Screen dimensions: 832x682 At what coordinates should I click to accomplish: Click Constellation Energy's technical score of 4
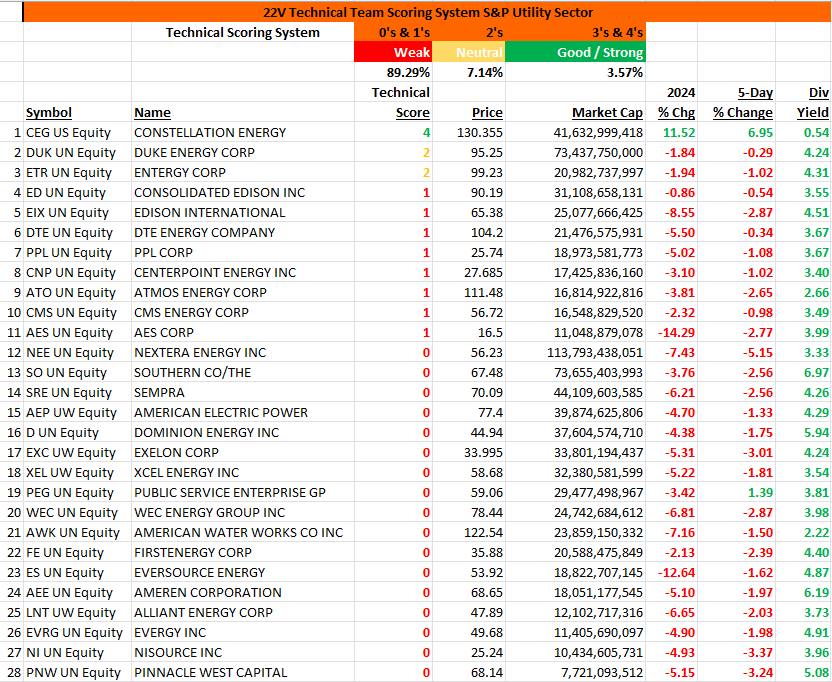click(x=393, y=132)
